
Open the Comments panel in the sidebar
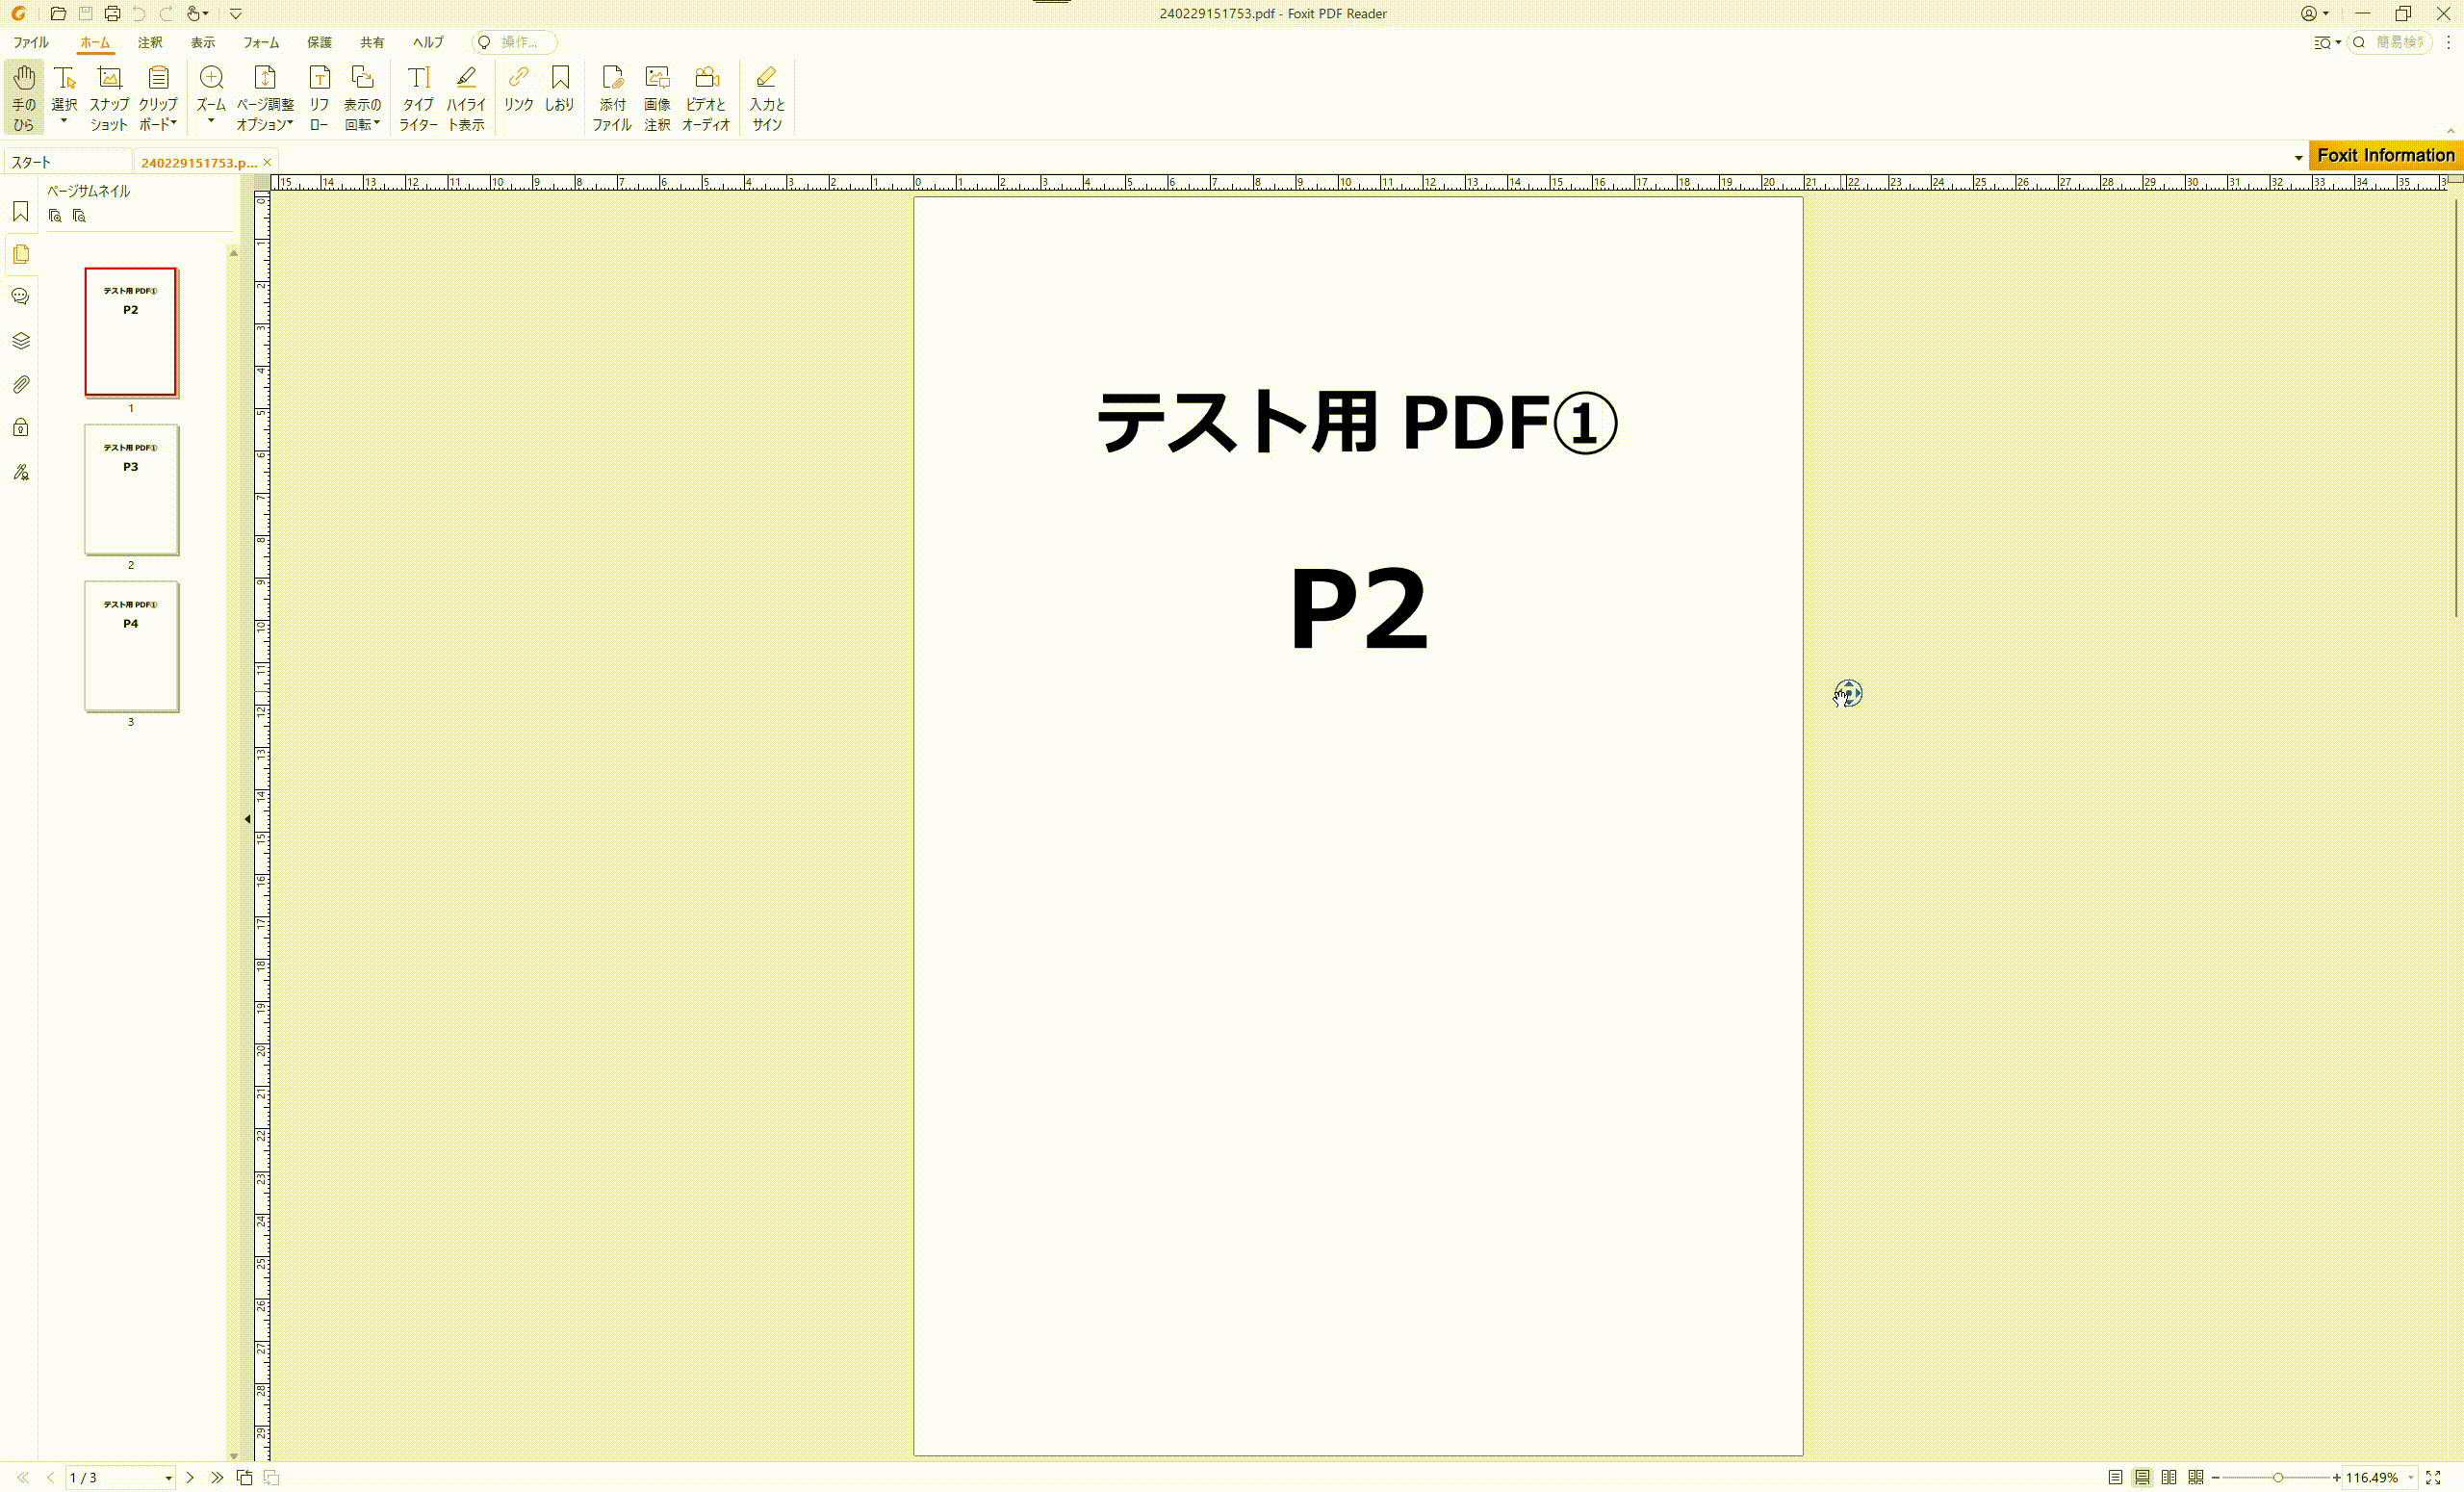tap(20, 296)
